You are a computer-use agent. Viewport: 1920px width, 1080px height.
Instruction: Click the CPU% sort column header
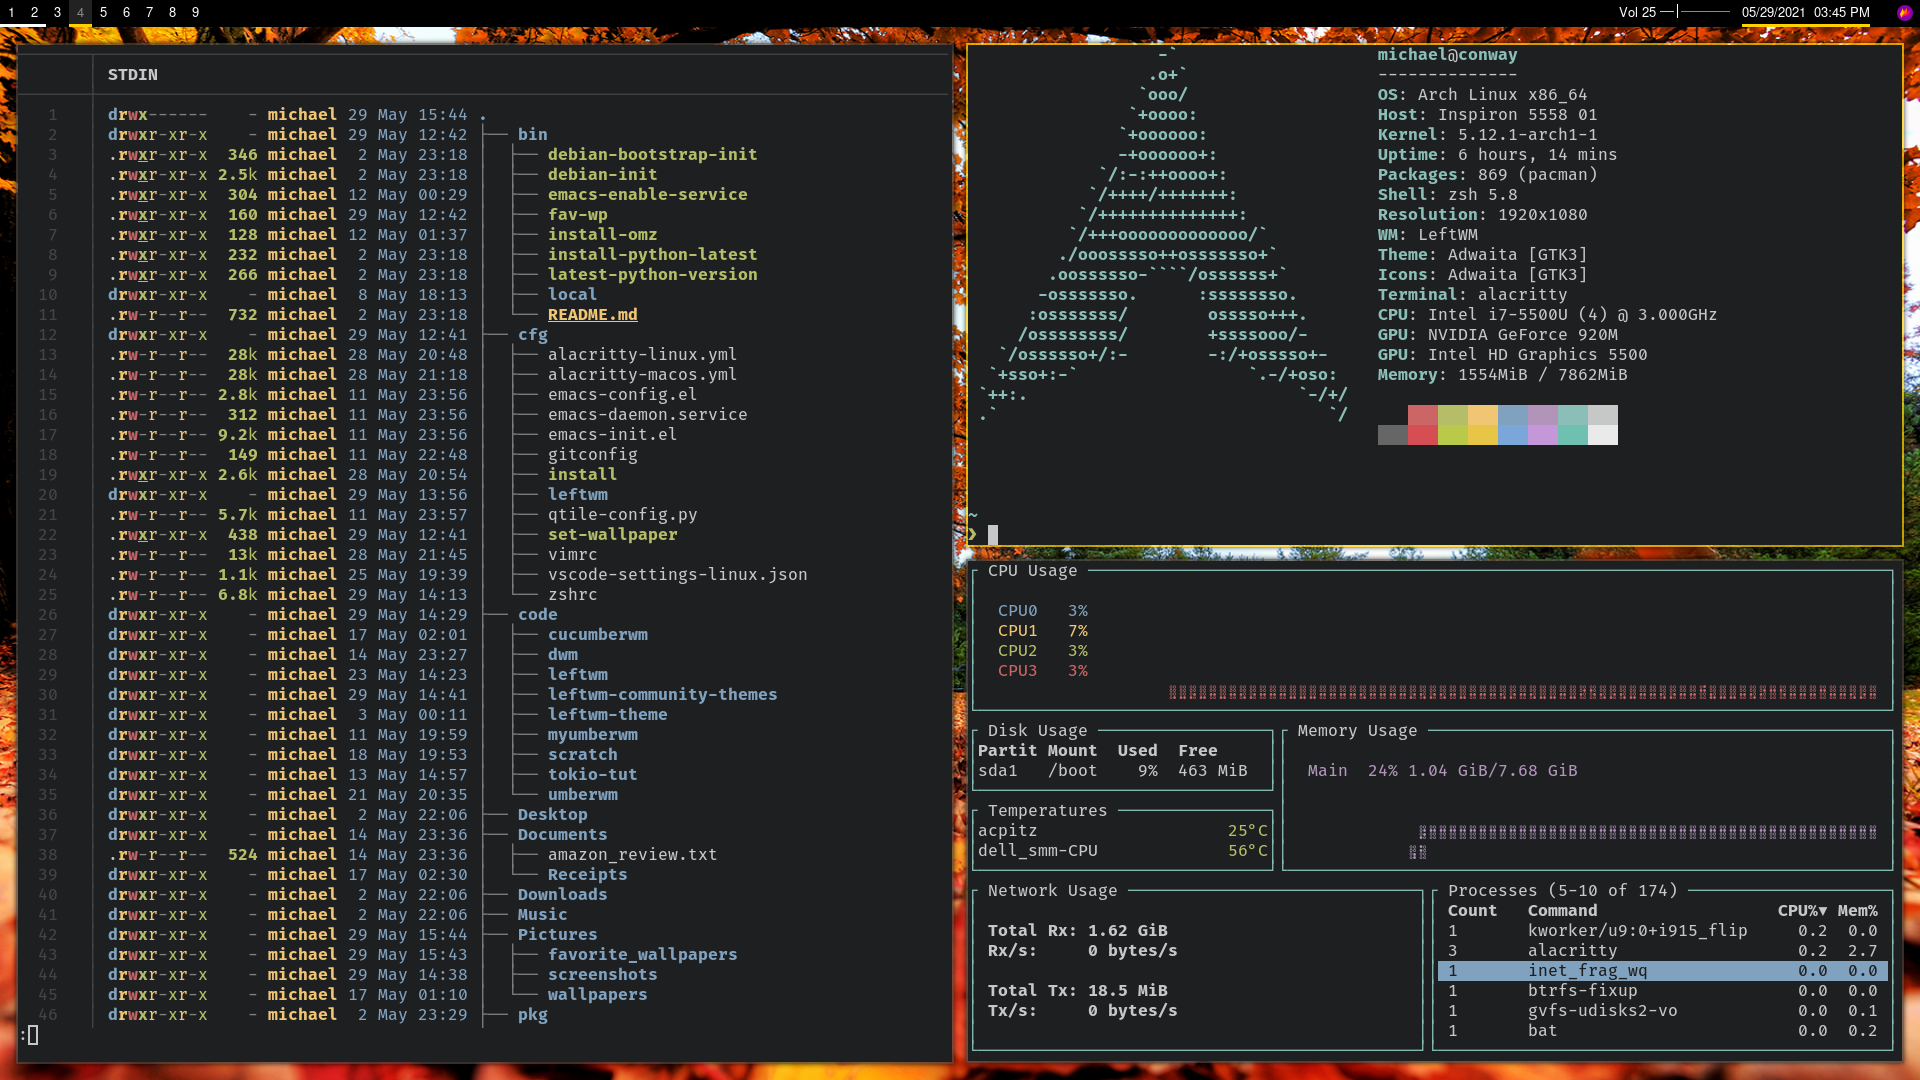pos(1801,910)
